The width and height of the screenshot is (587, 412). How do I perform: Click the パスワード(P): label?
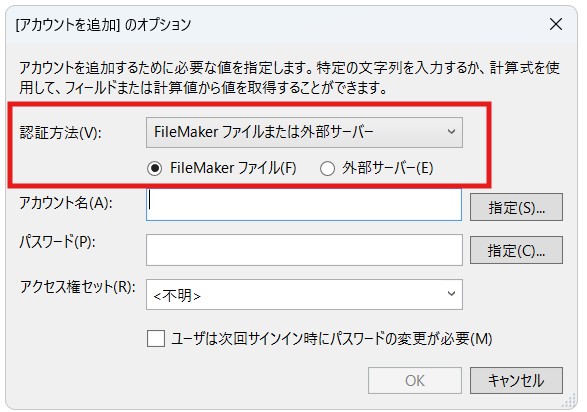tap(57, 242)
